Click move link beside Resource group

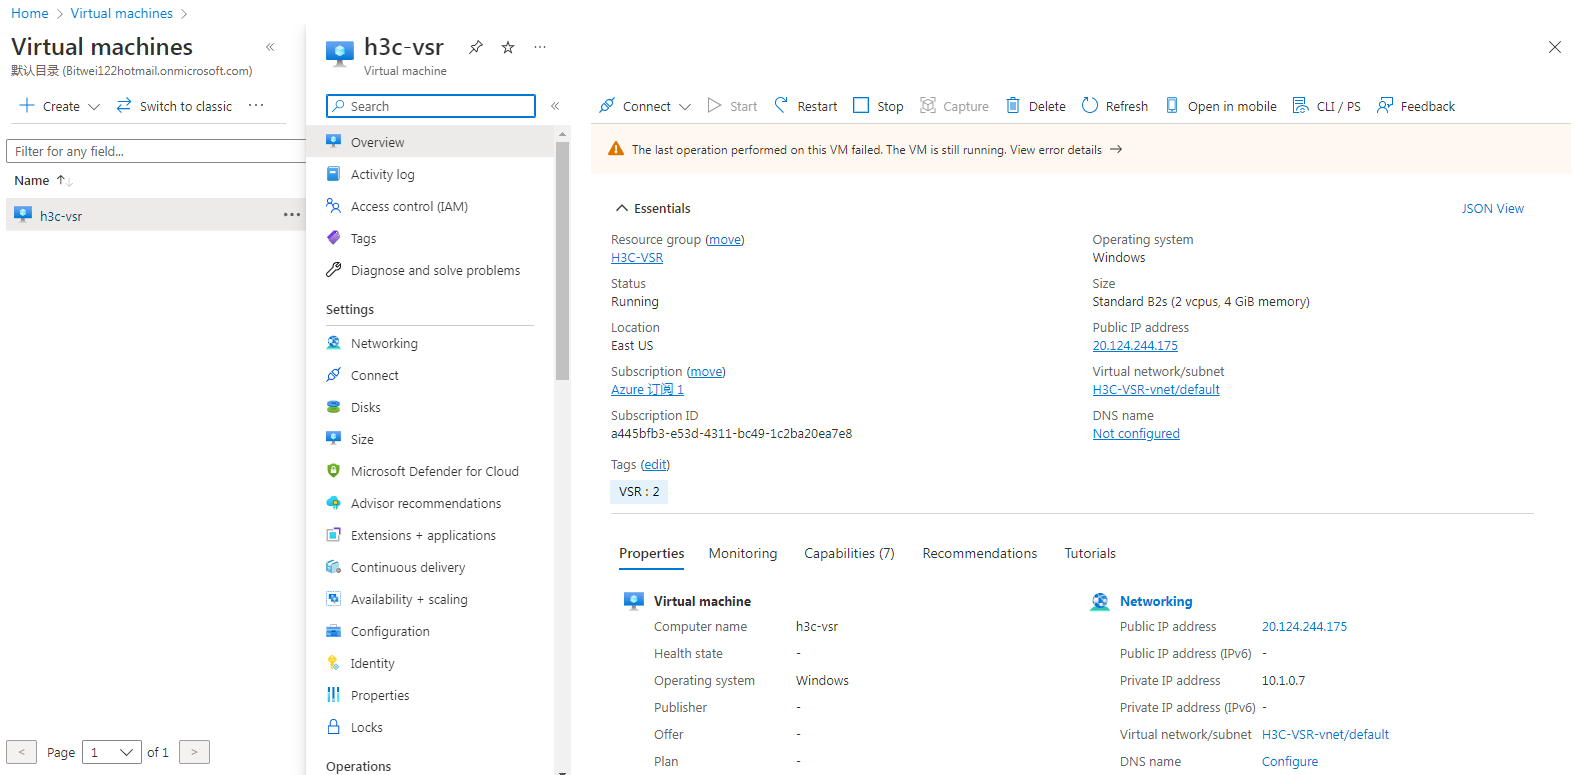(725, 239)
